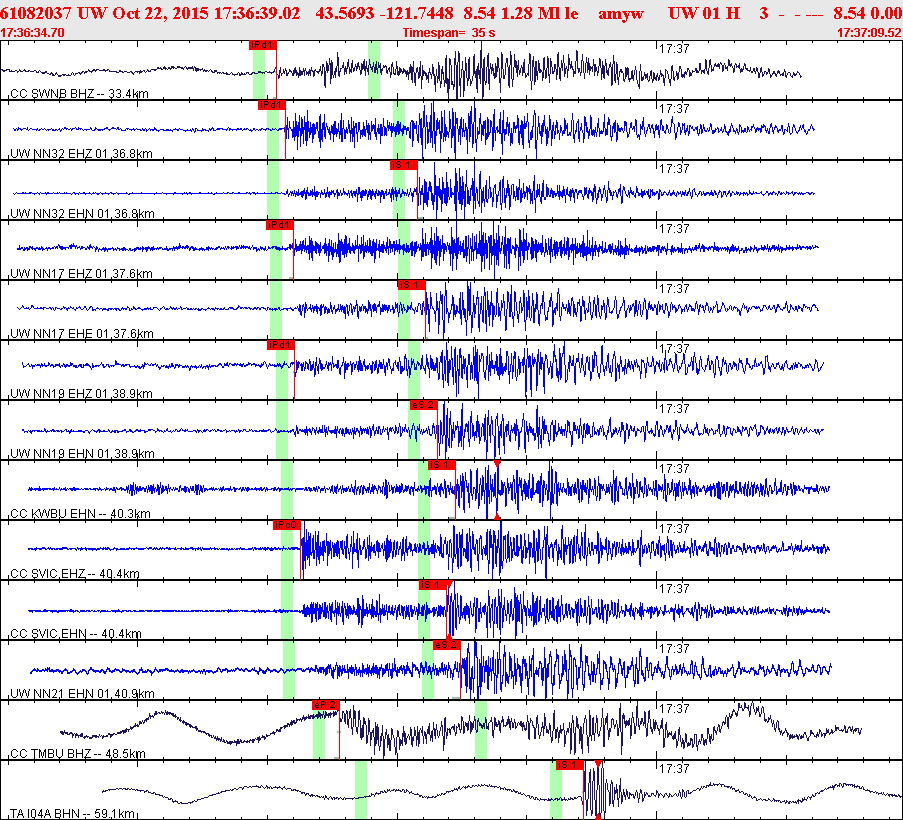Image resolution: width=903 pixels, height=820 pixels.
Task: Click the 17:37 time tick on KWBU EHN row
Action: pyautogui.click(x=674, y=469)
